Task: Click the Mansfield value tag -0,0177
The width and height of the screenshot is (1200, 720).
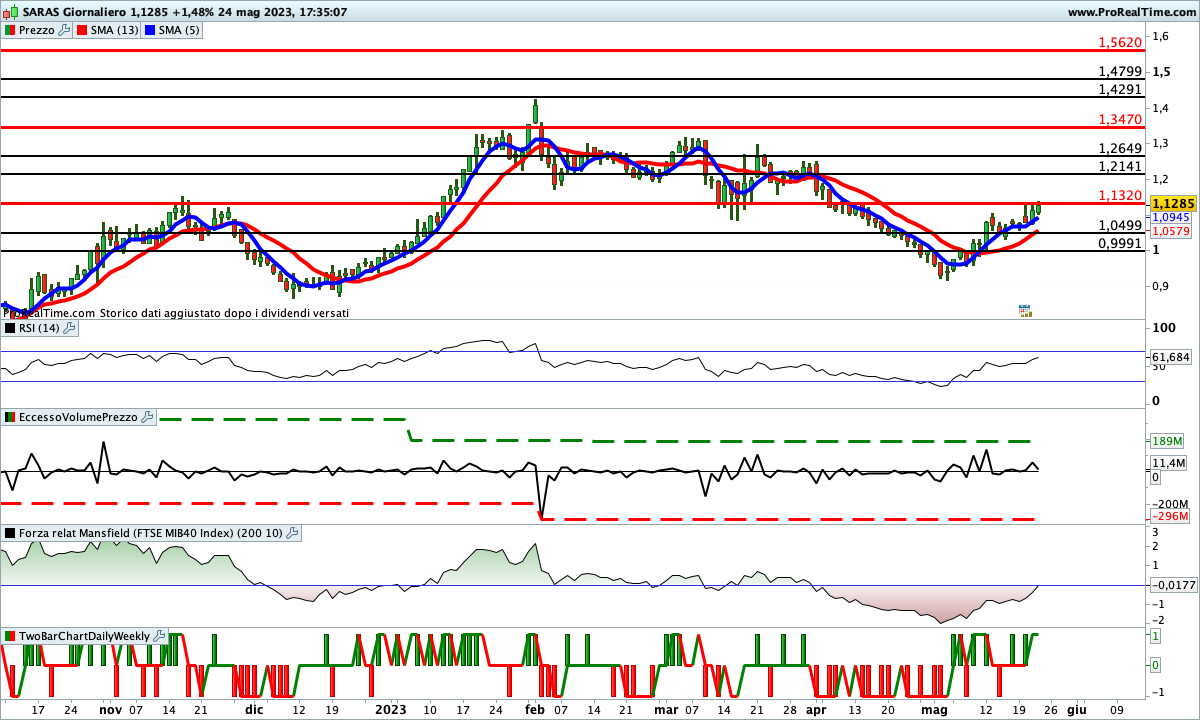Action: pos(1172,585)
